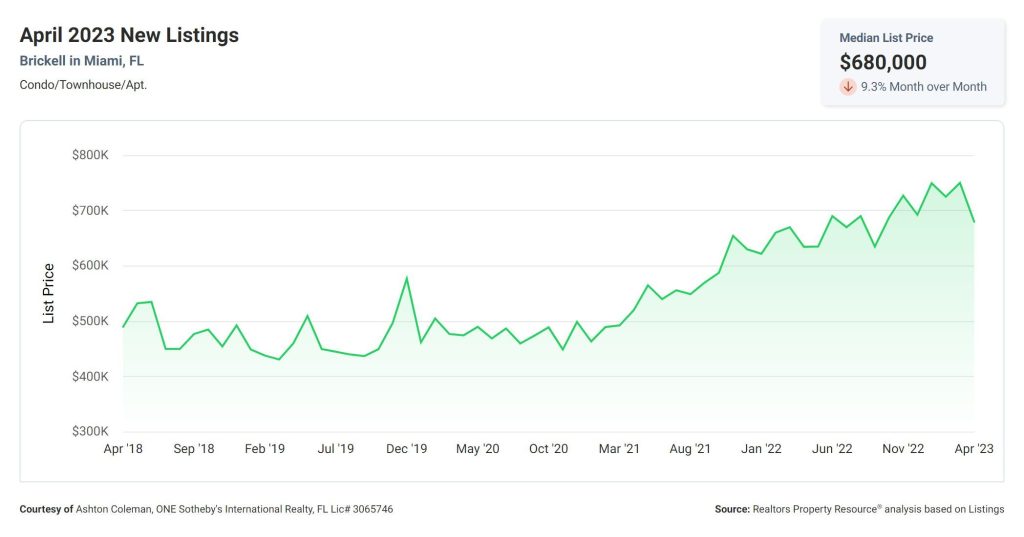Screen dimensions: 1024x537
Task: Click the Condo/Townhouse/Apt. property type label
Action: pos(83,85)
